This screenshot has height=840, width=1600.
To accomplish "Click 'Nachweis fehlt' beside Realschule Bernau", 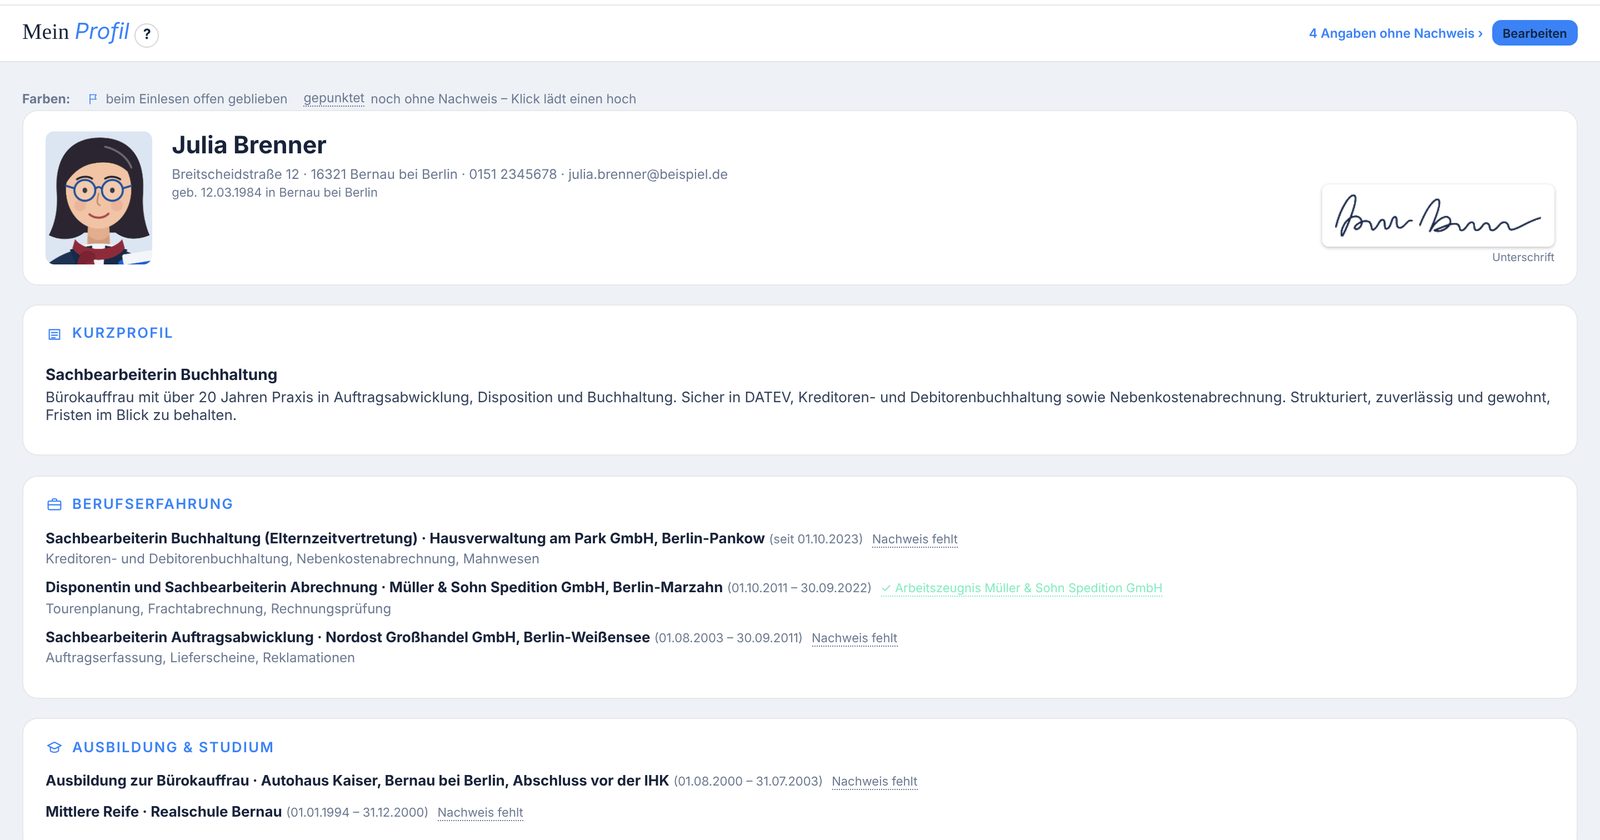I will click(480, 813).
